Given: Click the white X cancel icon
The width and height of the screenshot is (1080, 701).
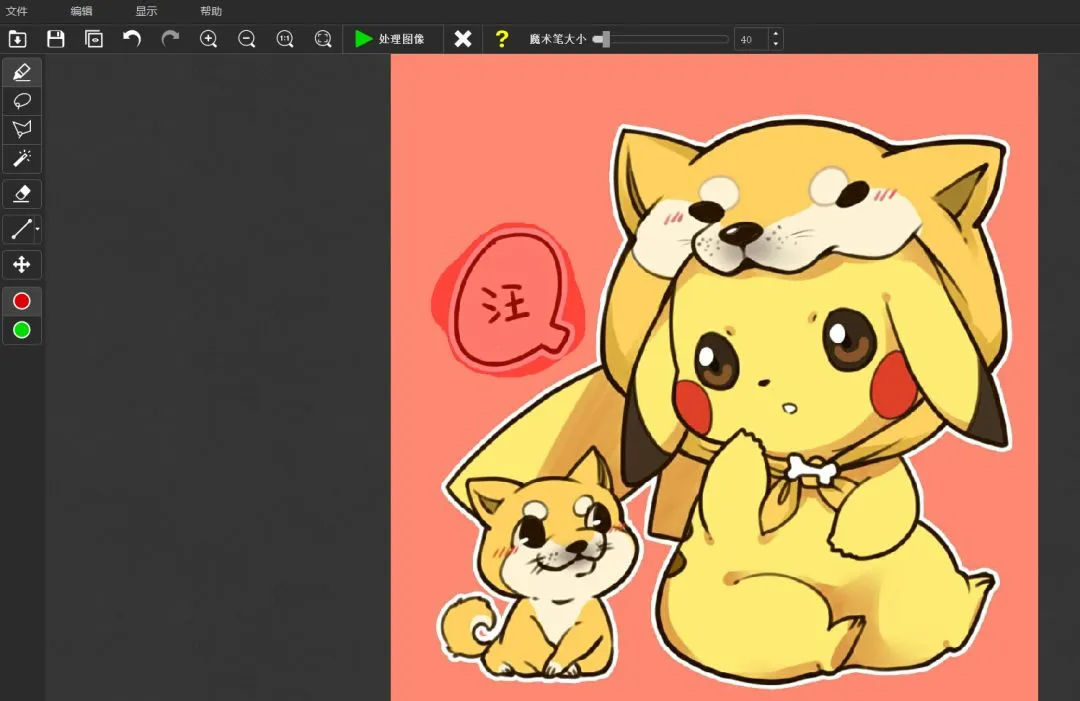Looking at the screenshot, I should 463,39.
